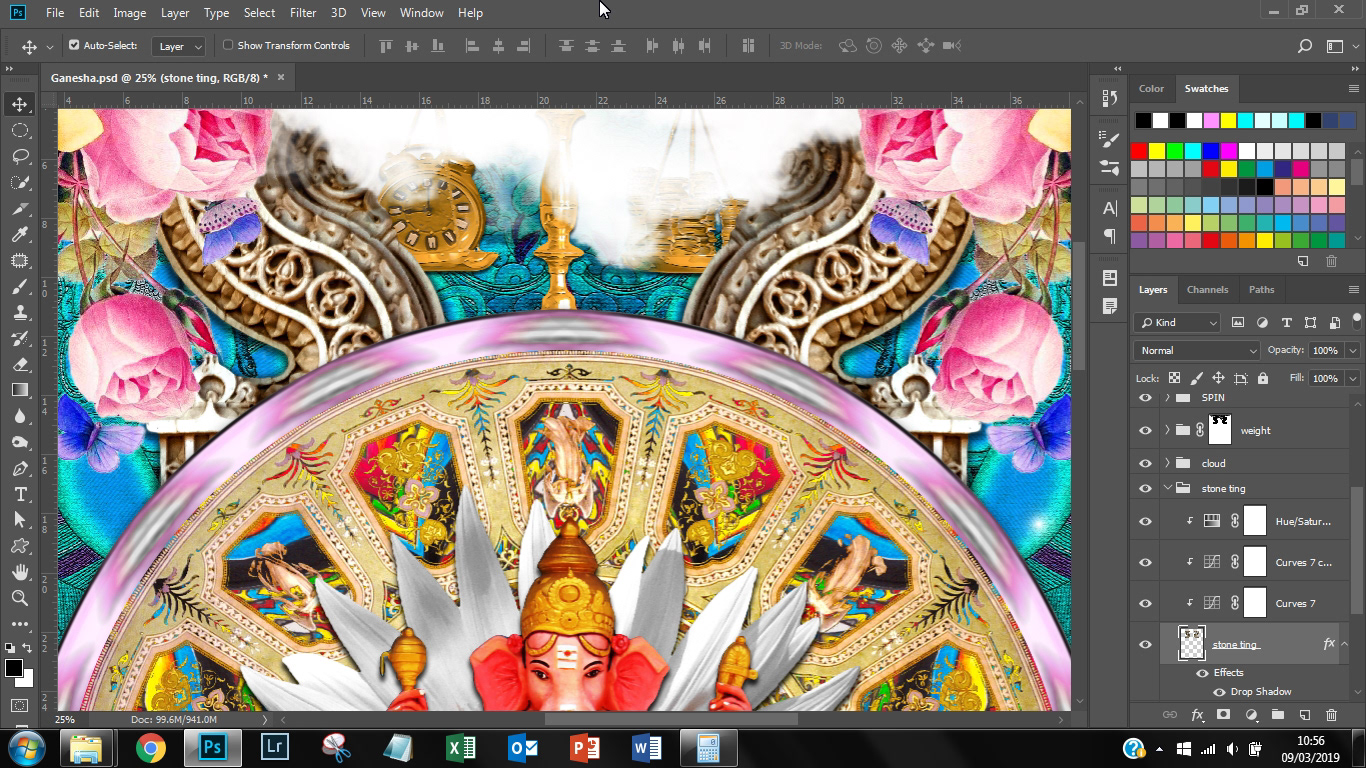This screenshot has width=1366, height=768.
Task: Collapse the stone ting group
Action: 1167,488
